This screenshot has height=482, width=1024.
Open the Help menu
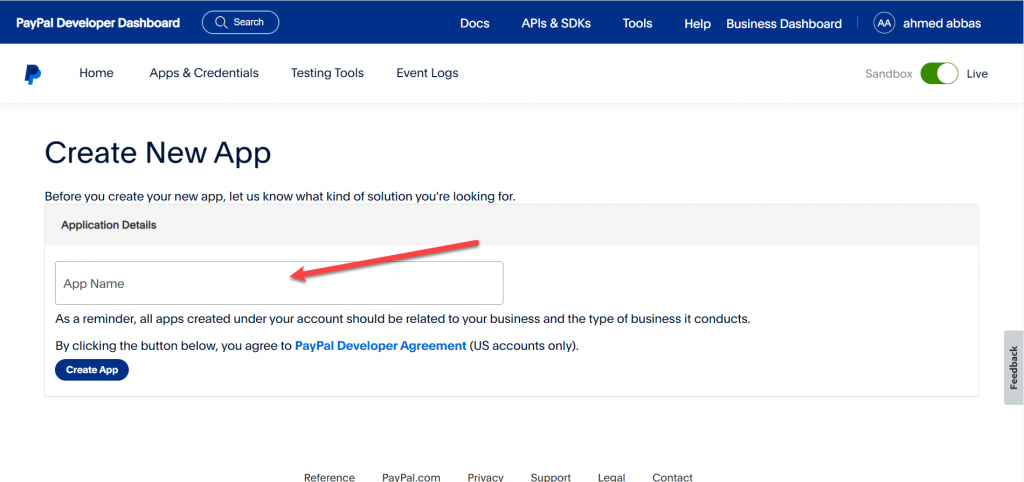pos(697,24)
